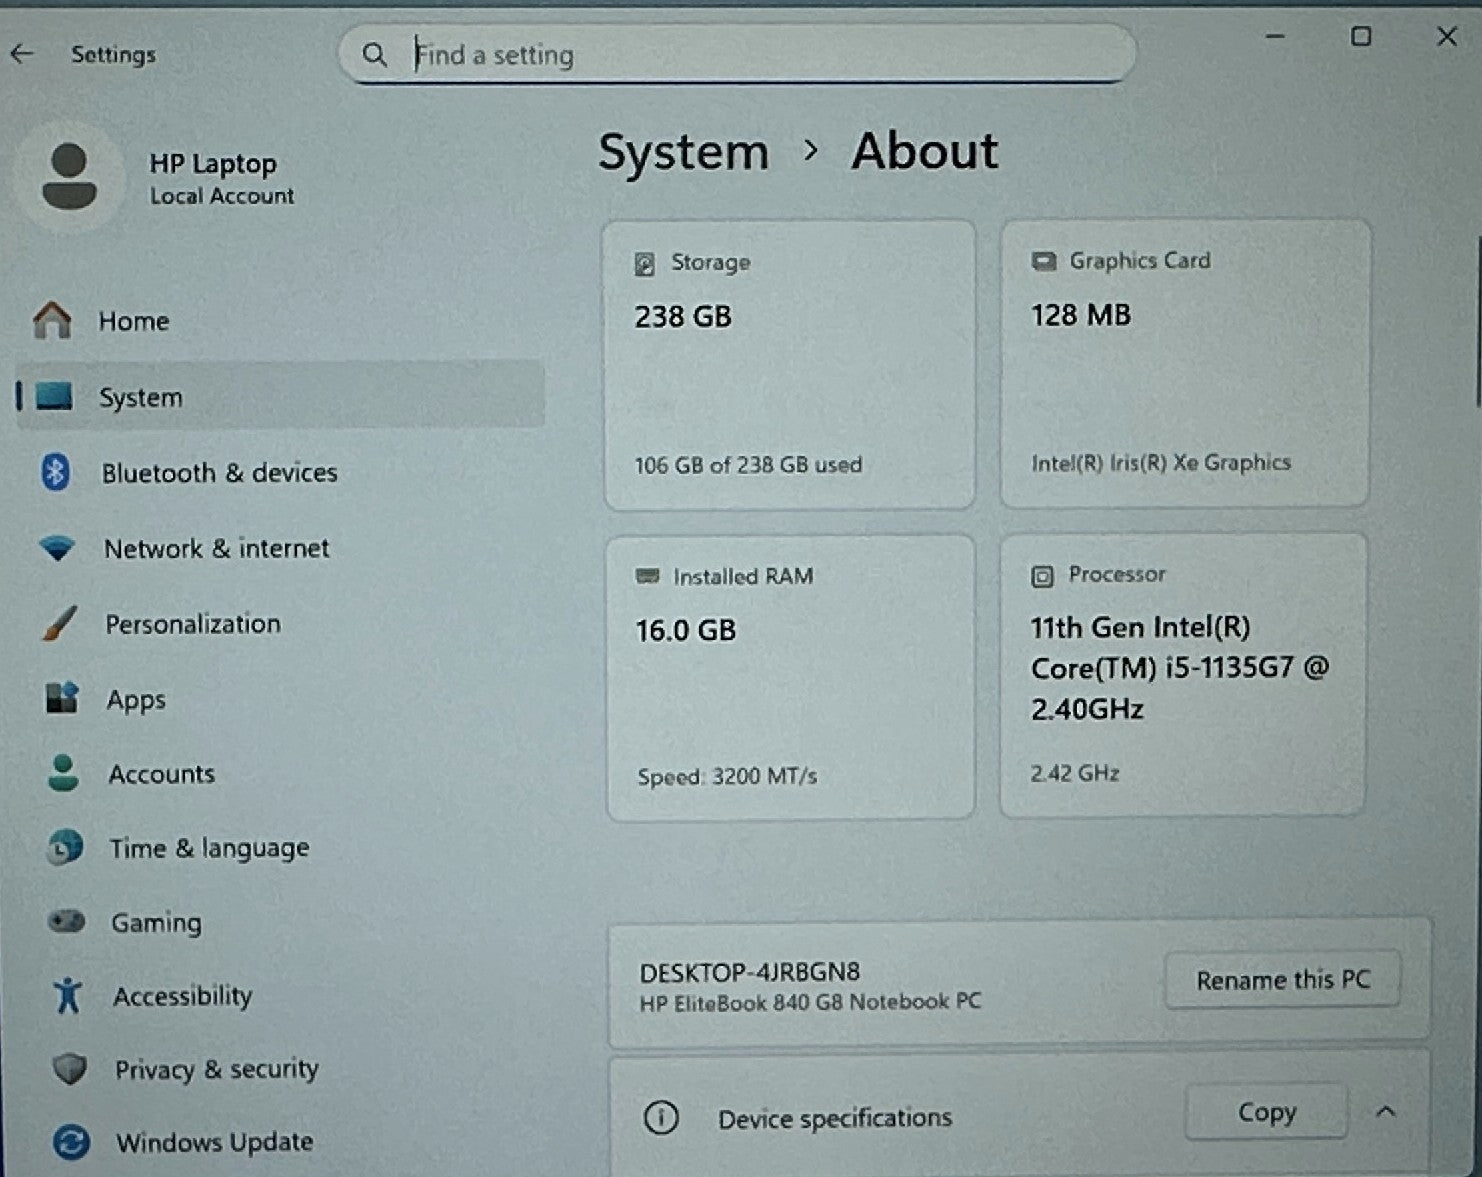Click the Network Wi-Fi icon
Screen dimensions: 1482x1177
(57, 548)
